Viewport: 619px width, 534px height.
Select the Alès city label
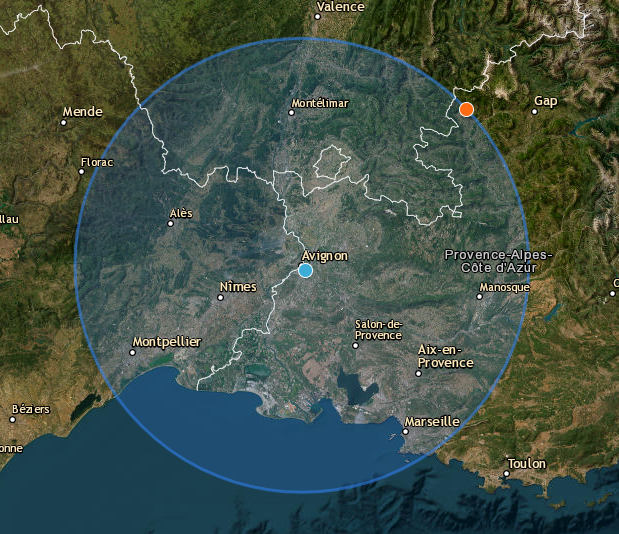tap(181, 213)
